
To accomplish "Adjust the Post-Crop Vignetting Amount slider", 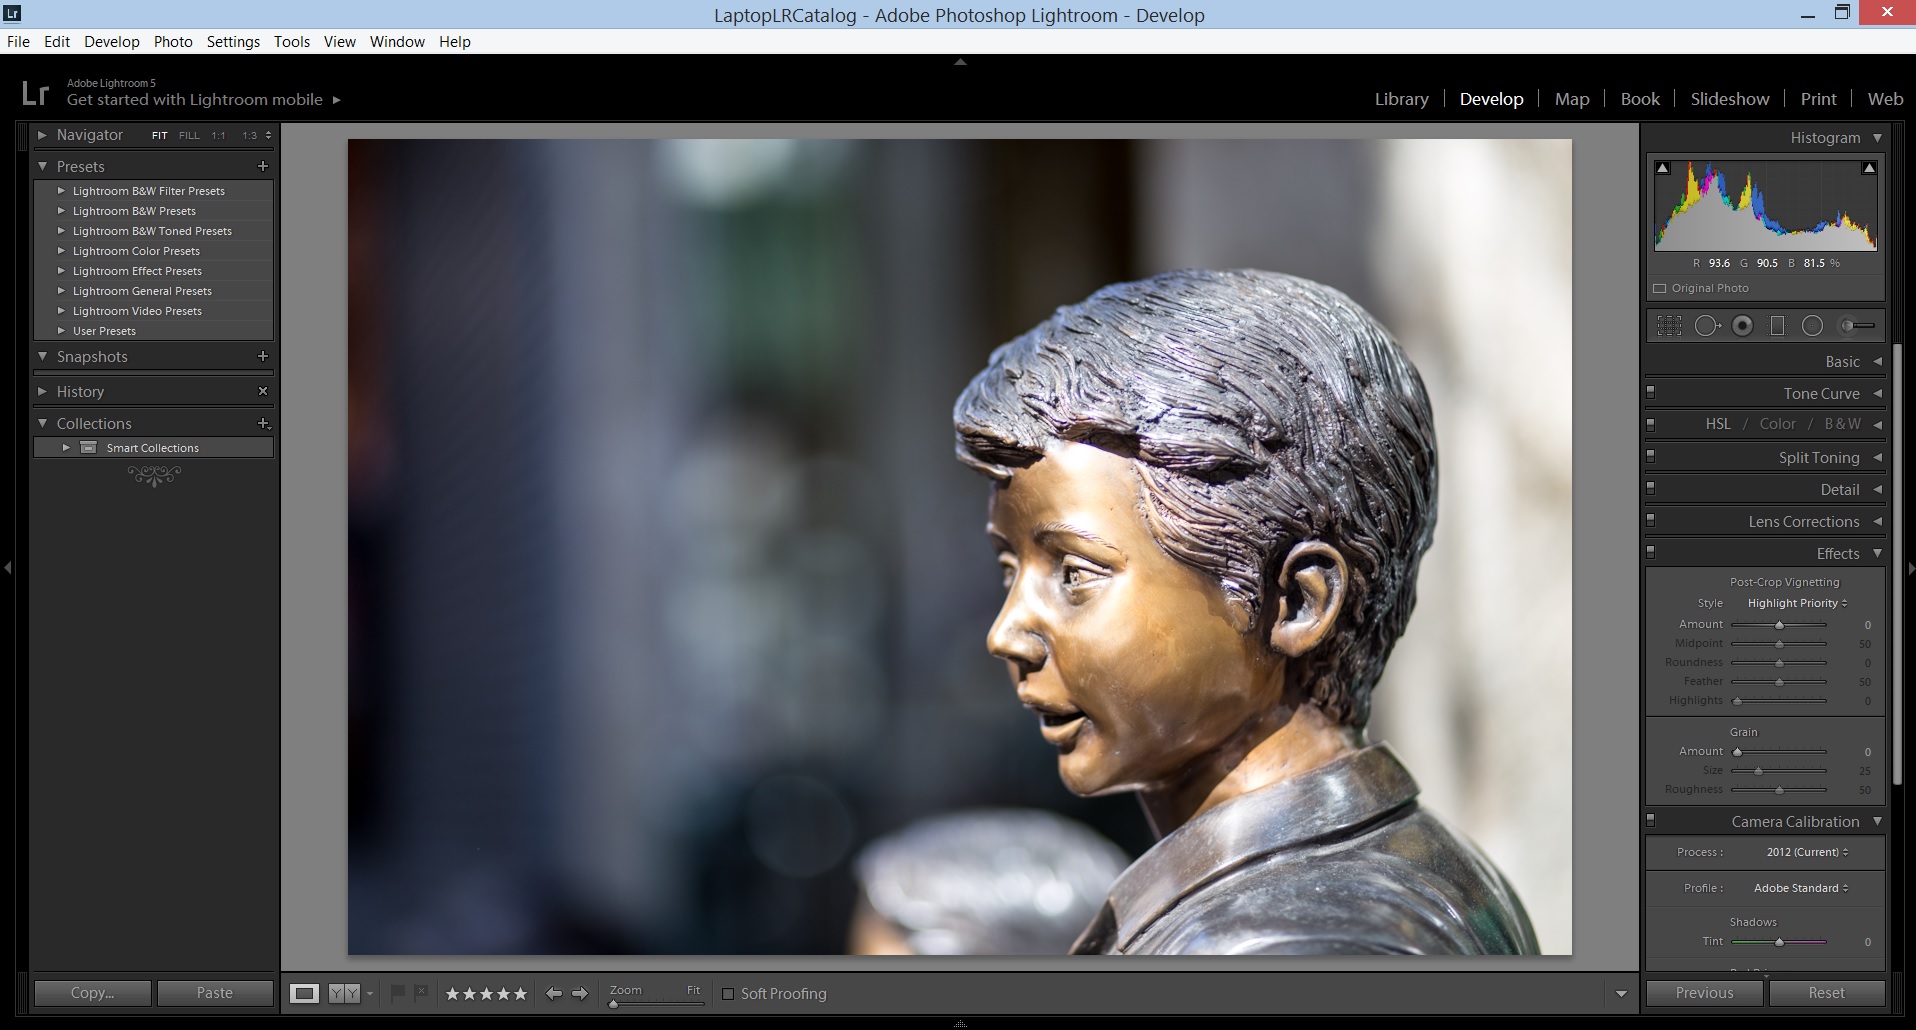I will click(1779, 625).
